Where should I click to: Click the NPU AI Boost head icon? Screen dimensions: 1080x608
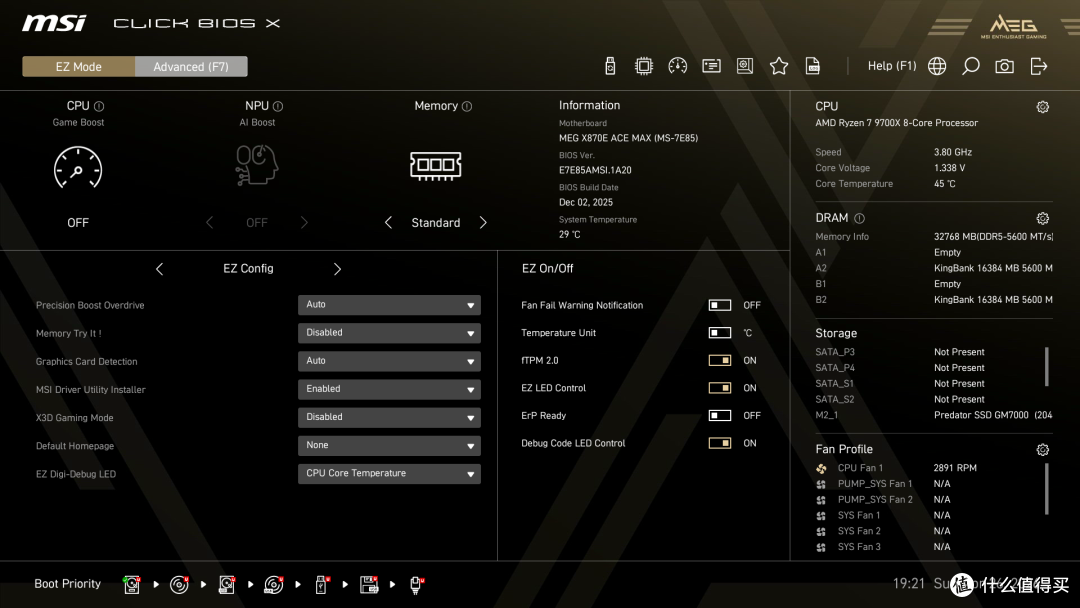pos(257,165)
